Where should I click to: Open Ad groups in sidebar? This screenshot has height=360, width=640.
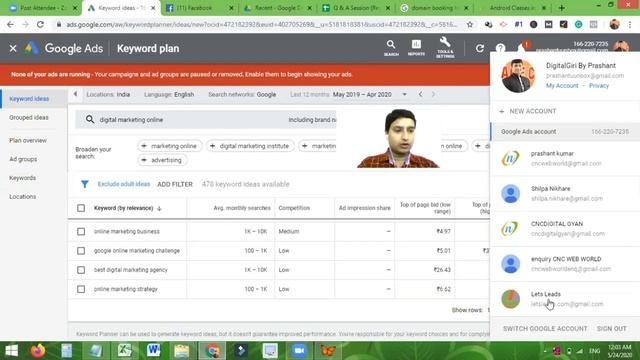[x=23, y=159]
